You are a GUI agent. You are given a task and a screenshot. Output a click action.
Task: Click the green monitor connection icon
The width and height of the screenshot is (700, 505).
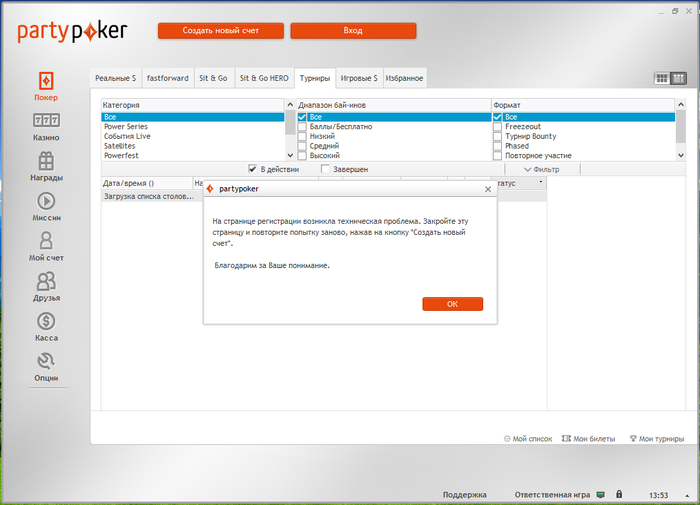tap(601, 495)
